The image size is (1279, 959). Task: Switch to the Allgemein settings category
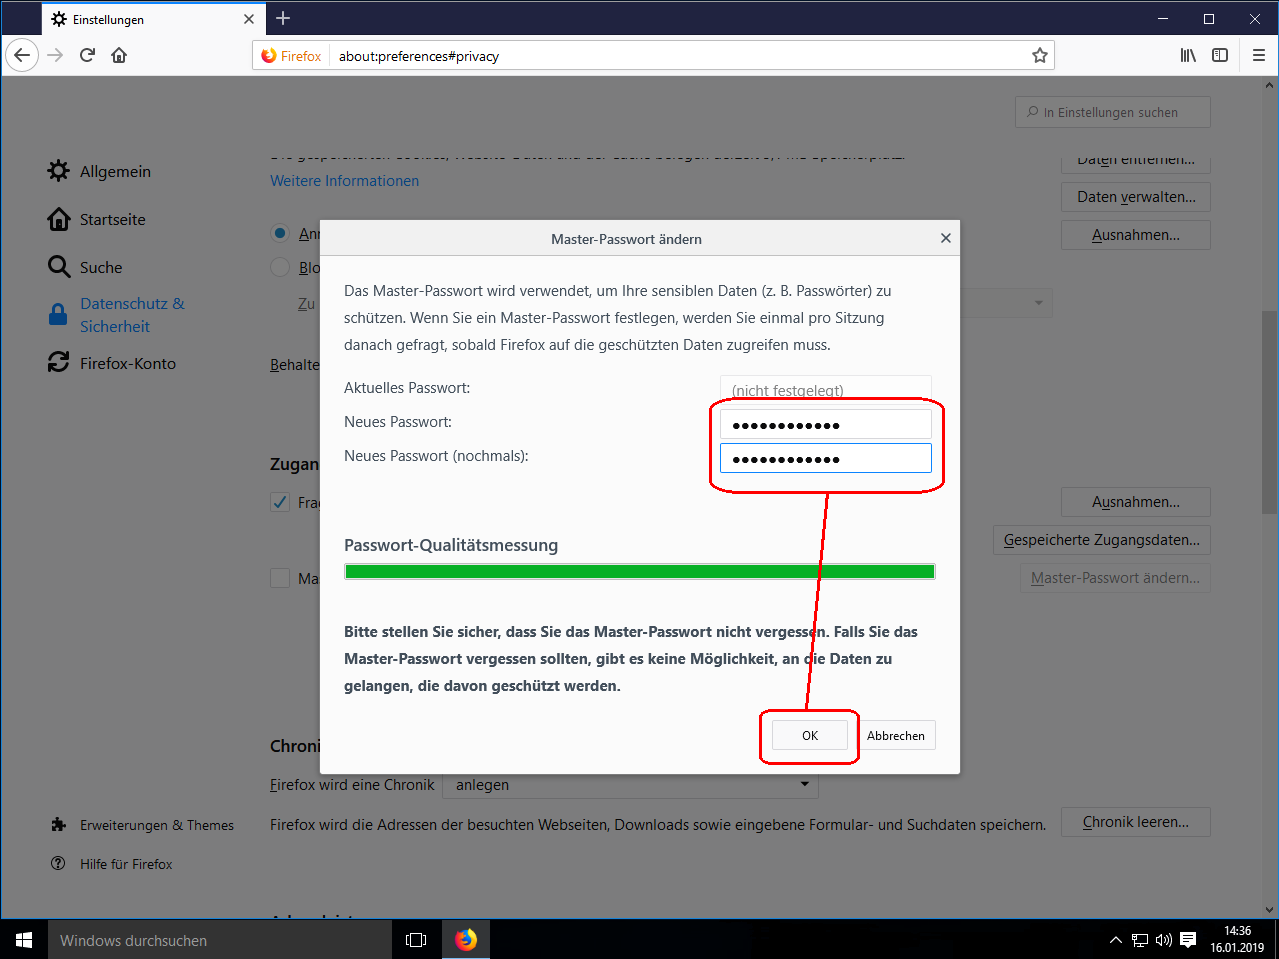[x=115, y=171]
